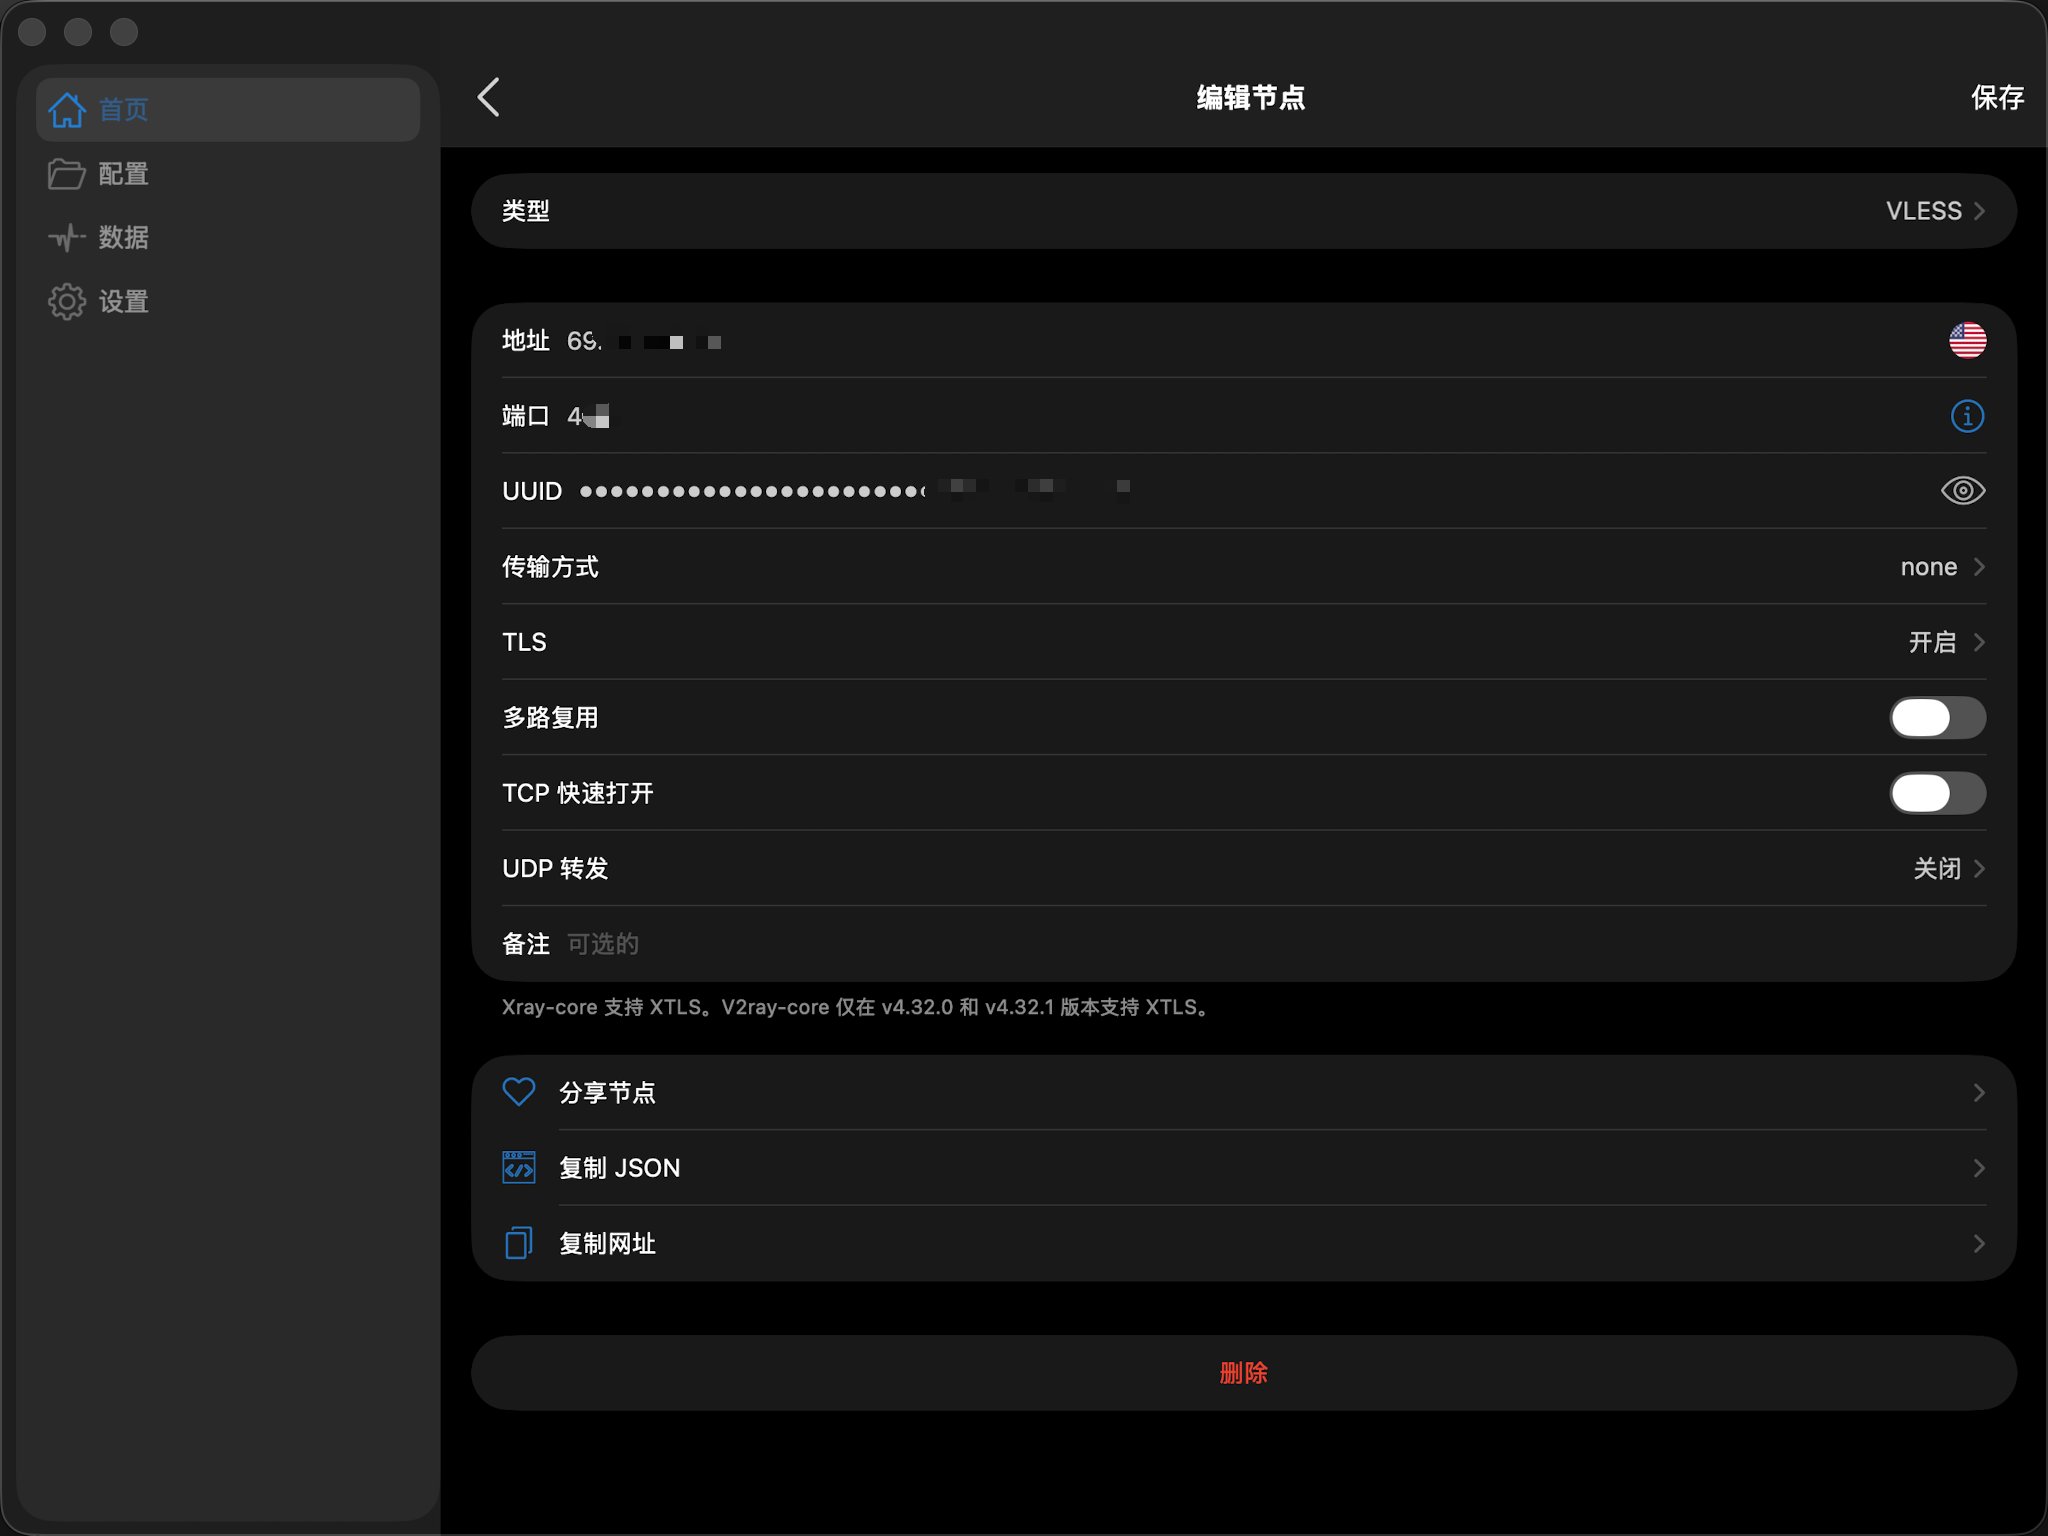2048x1536 pixels.
Task: Click the port info icon
Action: pos(1966,416)
